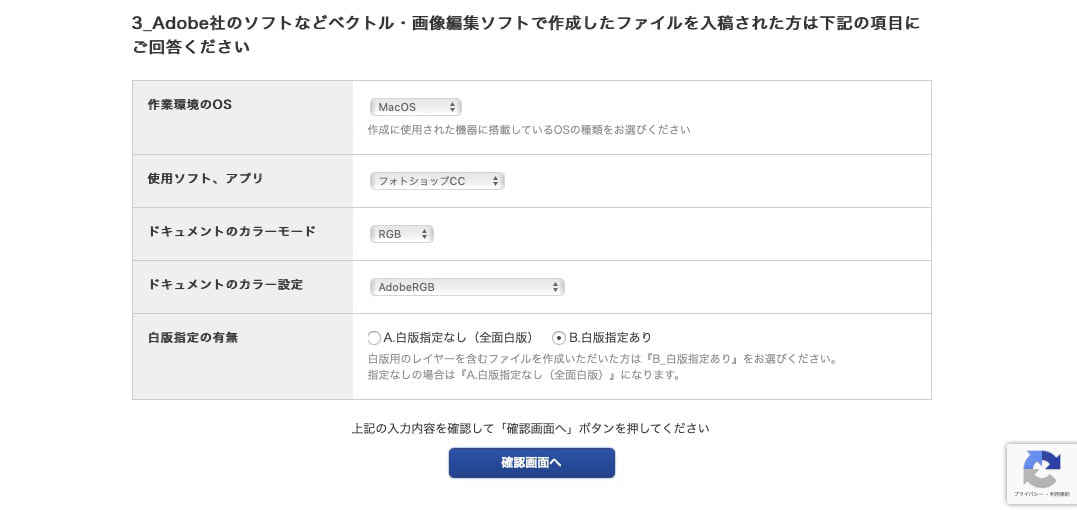Expand the RGB color mode dropdown
The width and height of the screenshot is (1077, 510).
(x=401, y=234)
